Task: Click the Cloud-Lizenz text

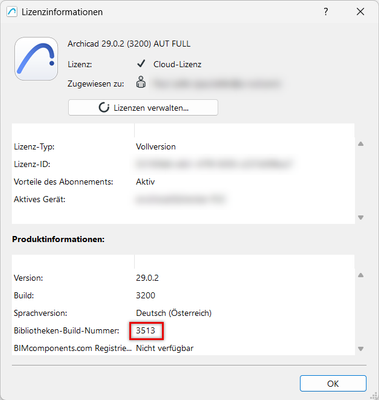Action: (x=177, y=64)
